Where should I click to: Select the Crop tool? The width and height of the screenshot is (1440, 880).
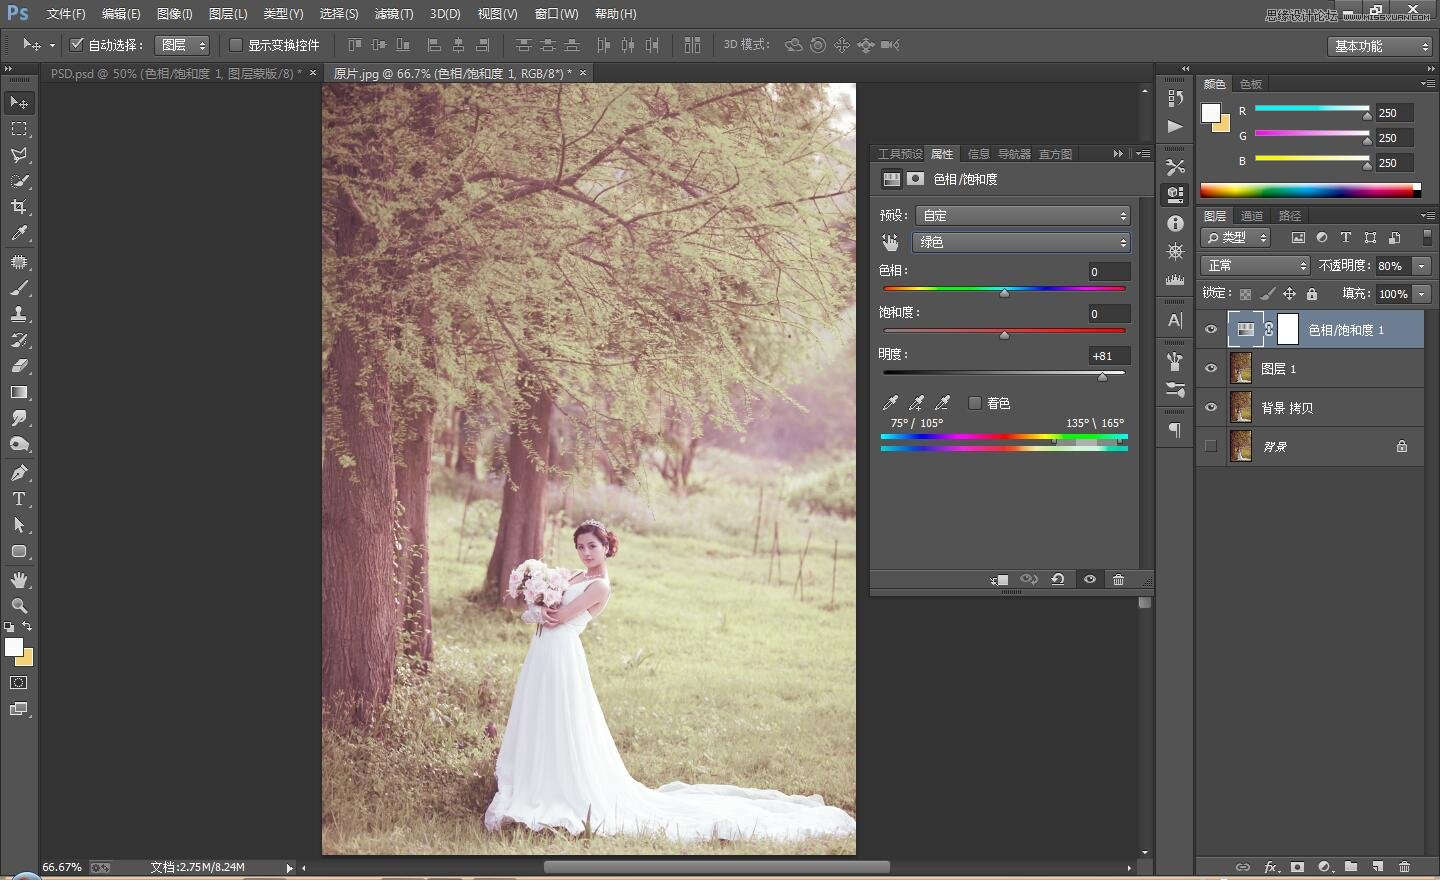point(19,207)
